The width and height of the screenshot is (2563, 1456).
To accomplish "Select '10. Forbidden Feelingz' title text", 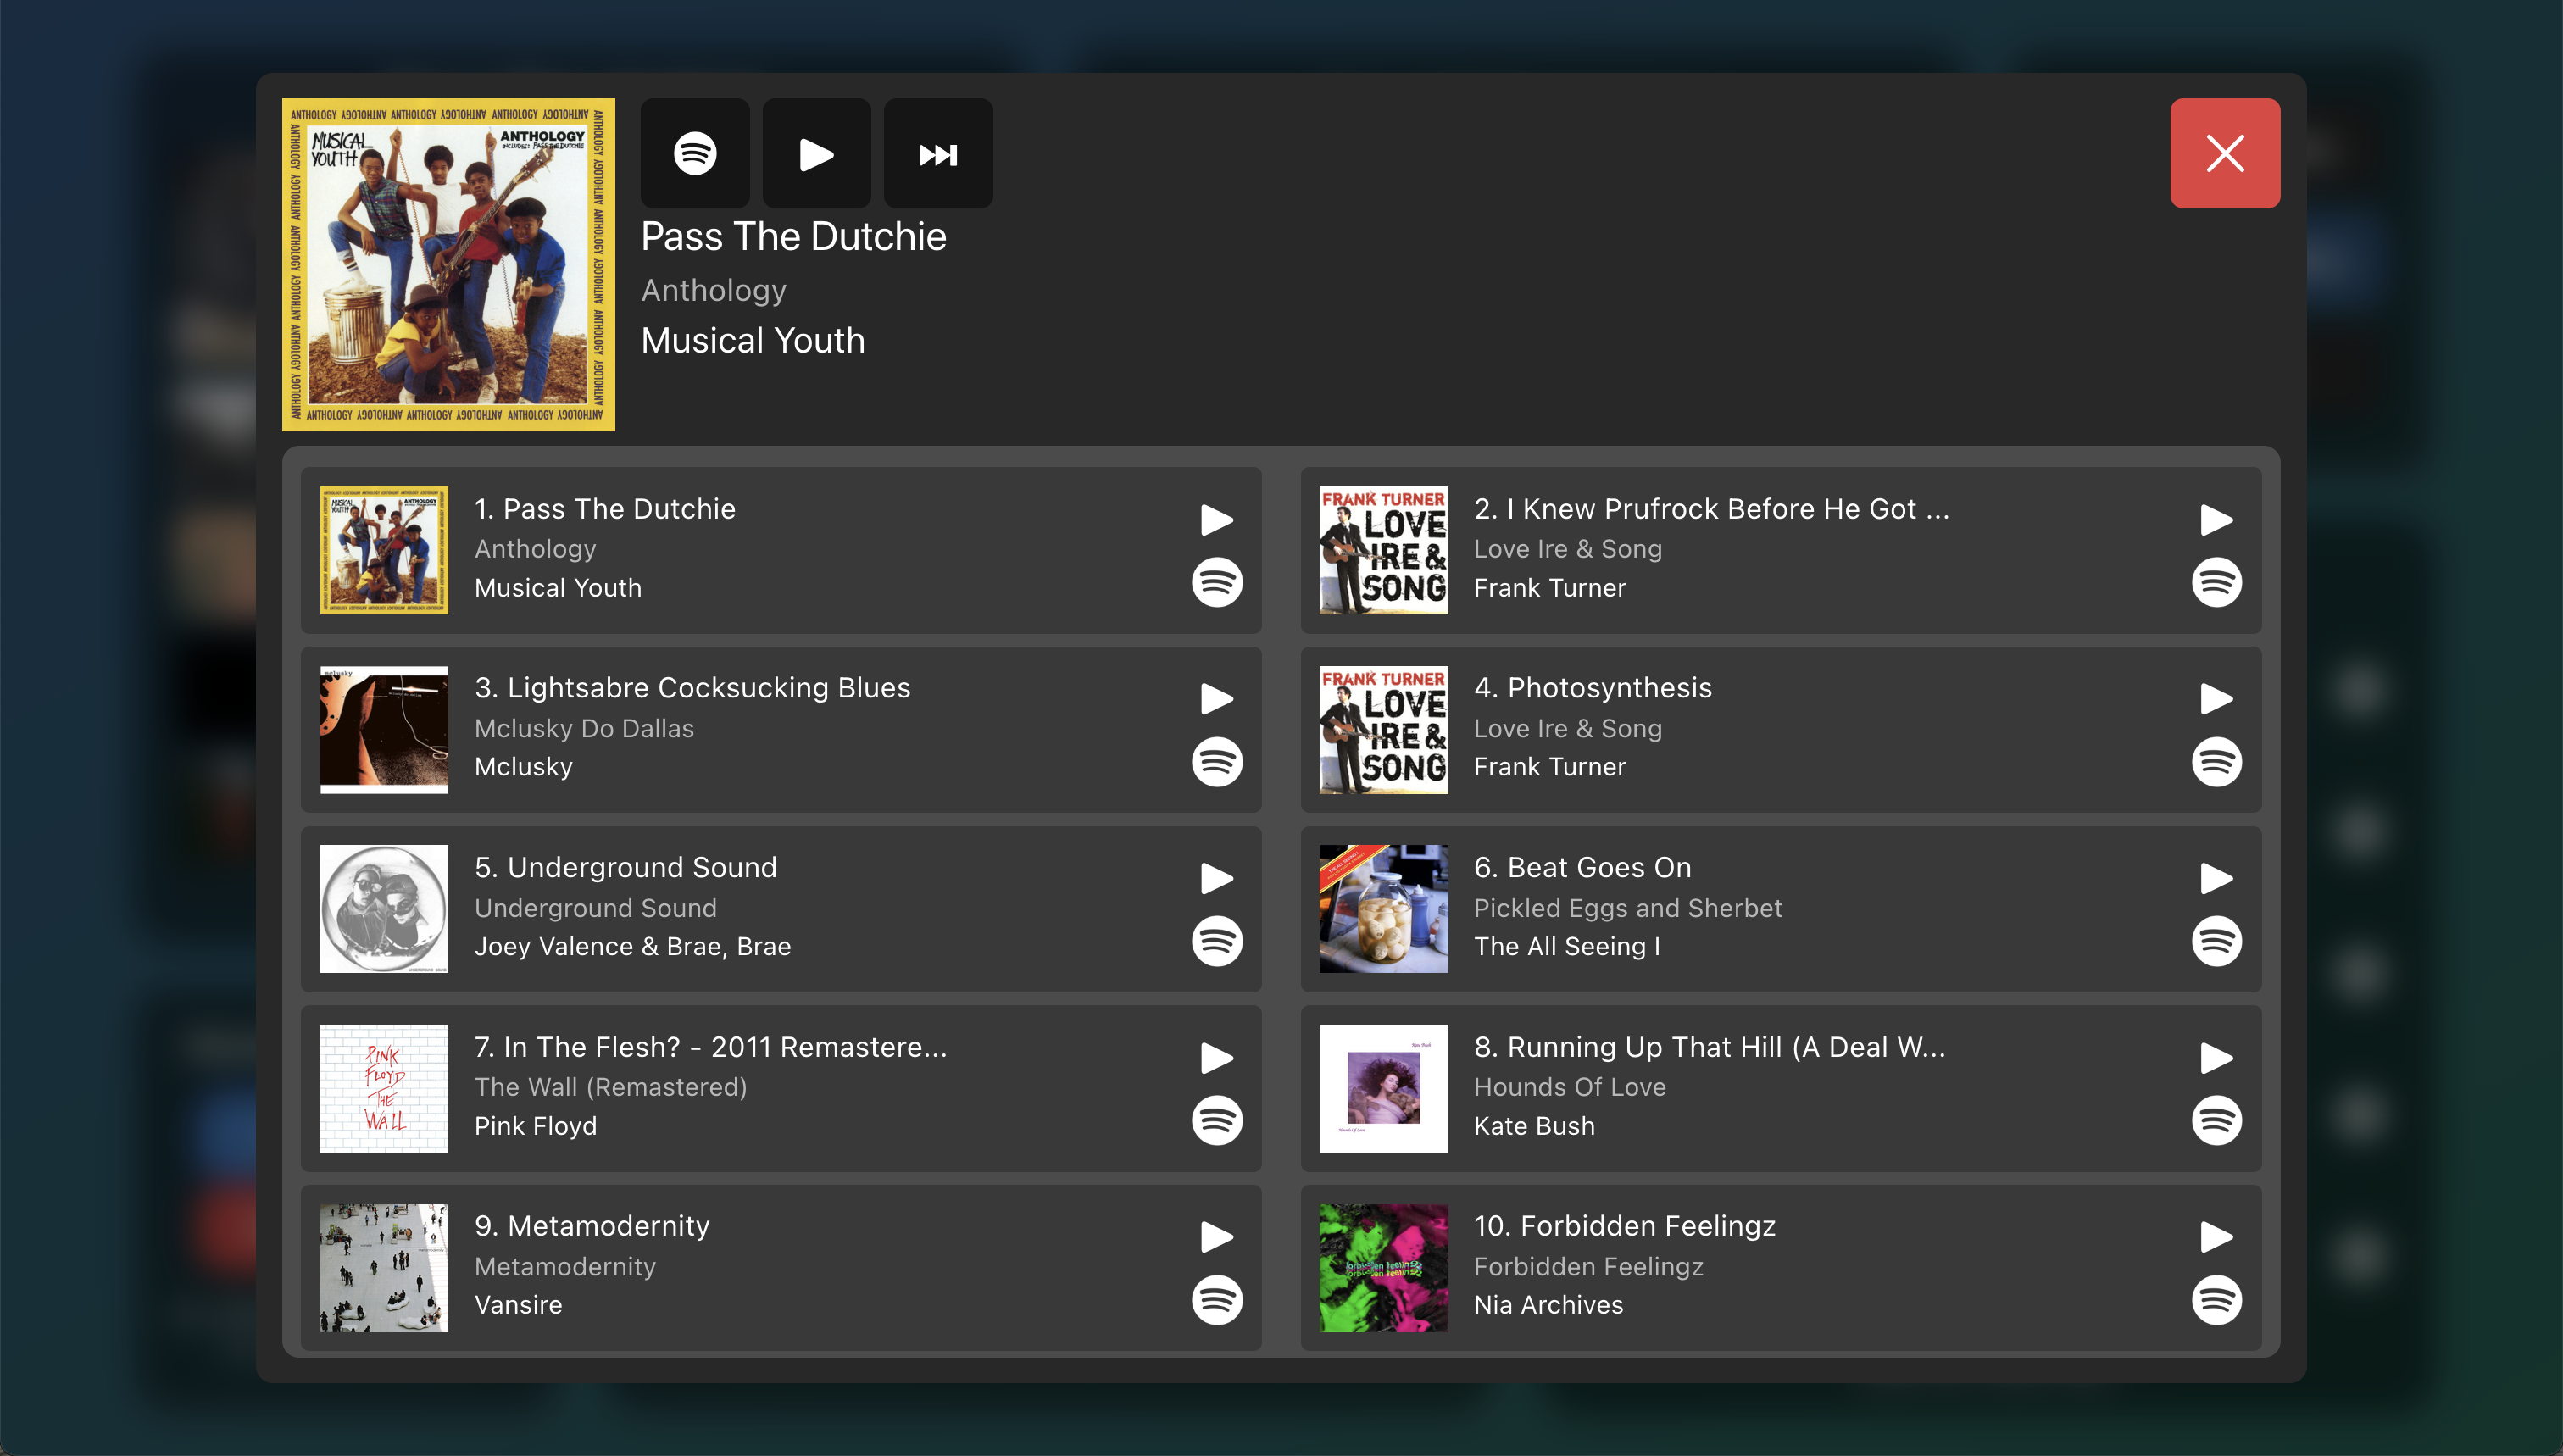I will [x=1625, y=1226].
